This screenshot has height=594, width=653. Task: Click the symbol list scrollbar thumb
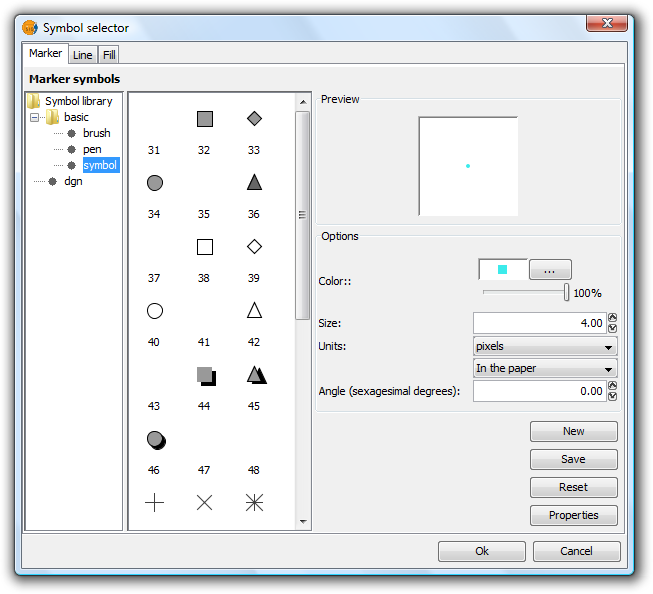(302, 215)
